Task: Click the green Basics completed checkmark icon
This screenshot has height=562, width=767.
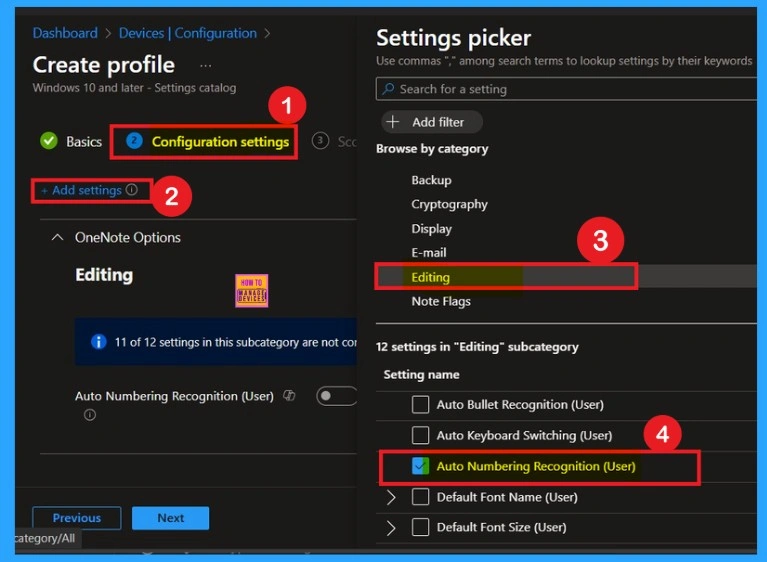Action: coord(48,141)
